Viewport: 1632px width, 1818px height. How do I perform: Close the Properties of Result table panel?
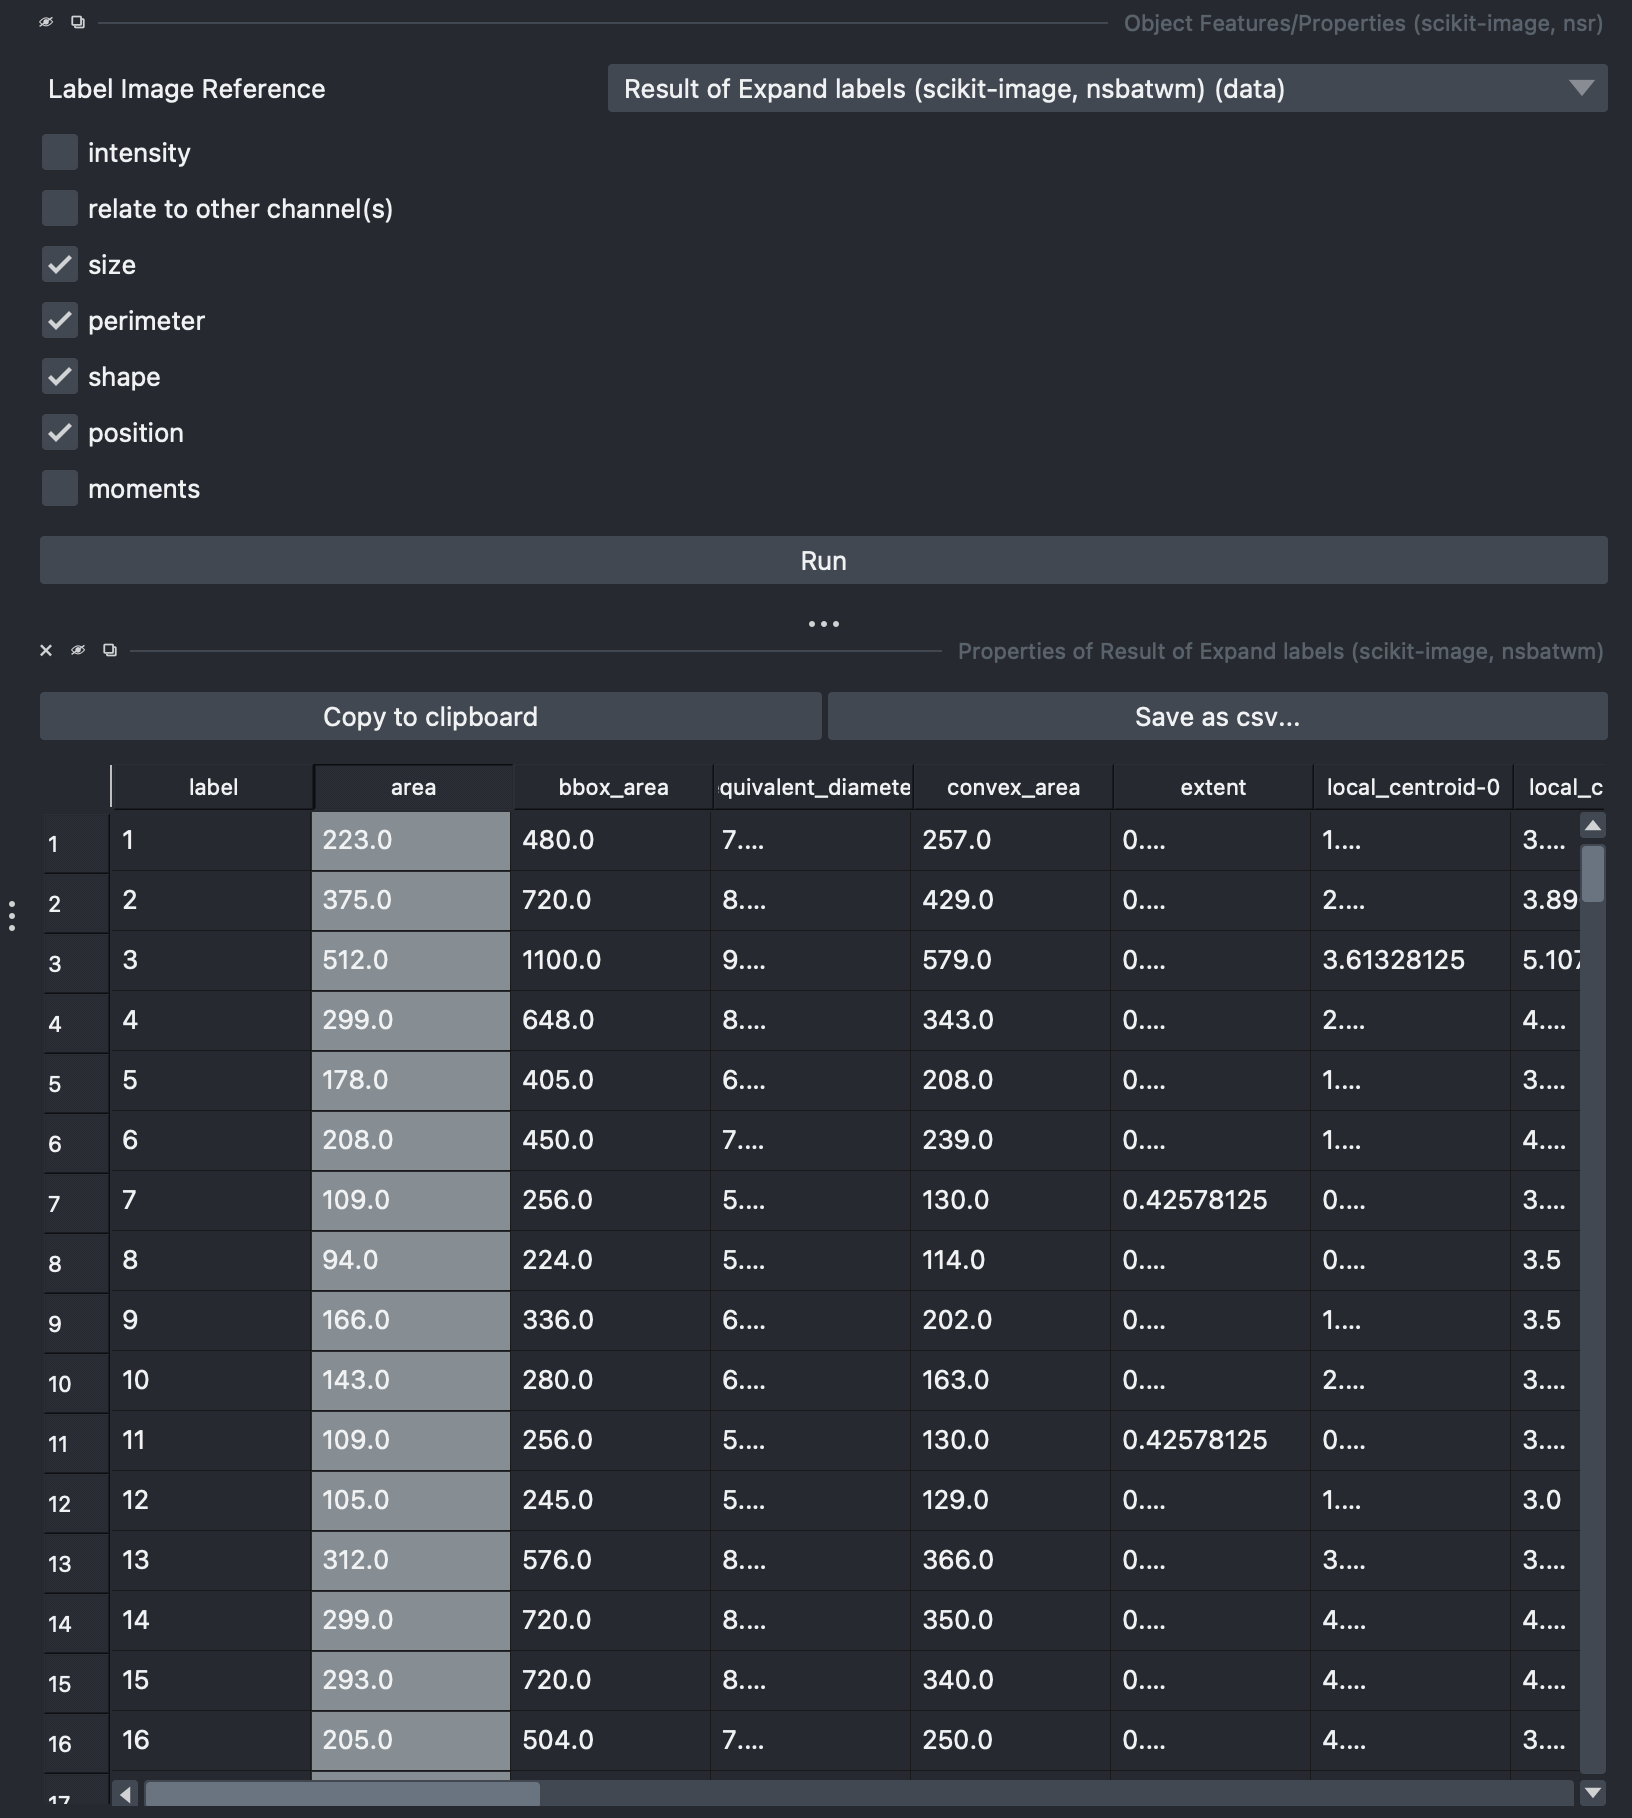coord(46,650)
